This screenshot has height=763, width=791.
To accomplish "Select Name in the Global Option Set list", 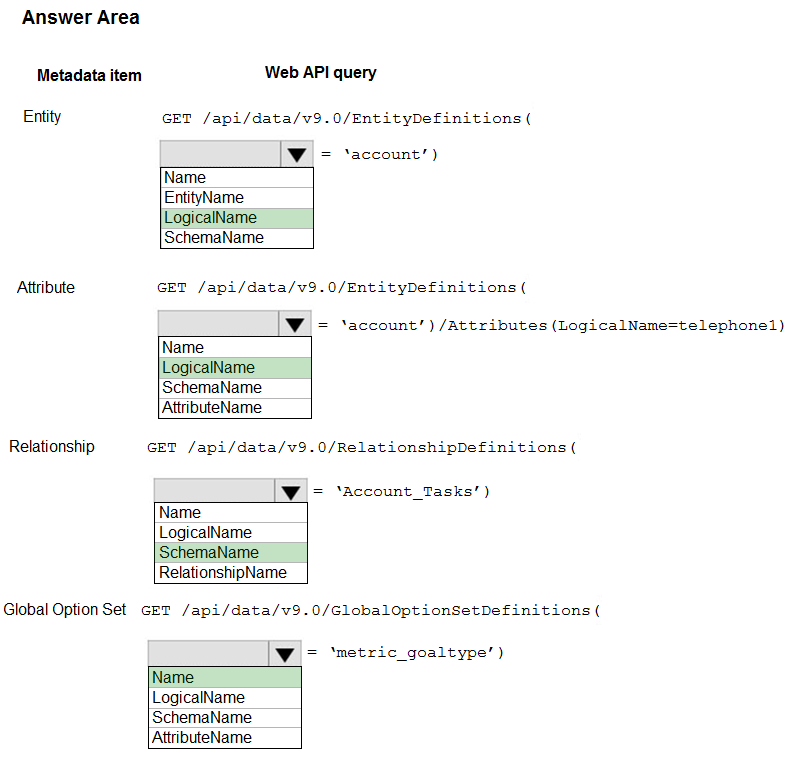I will click(x=225, y=677).
